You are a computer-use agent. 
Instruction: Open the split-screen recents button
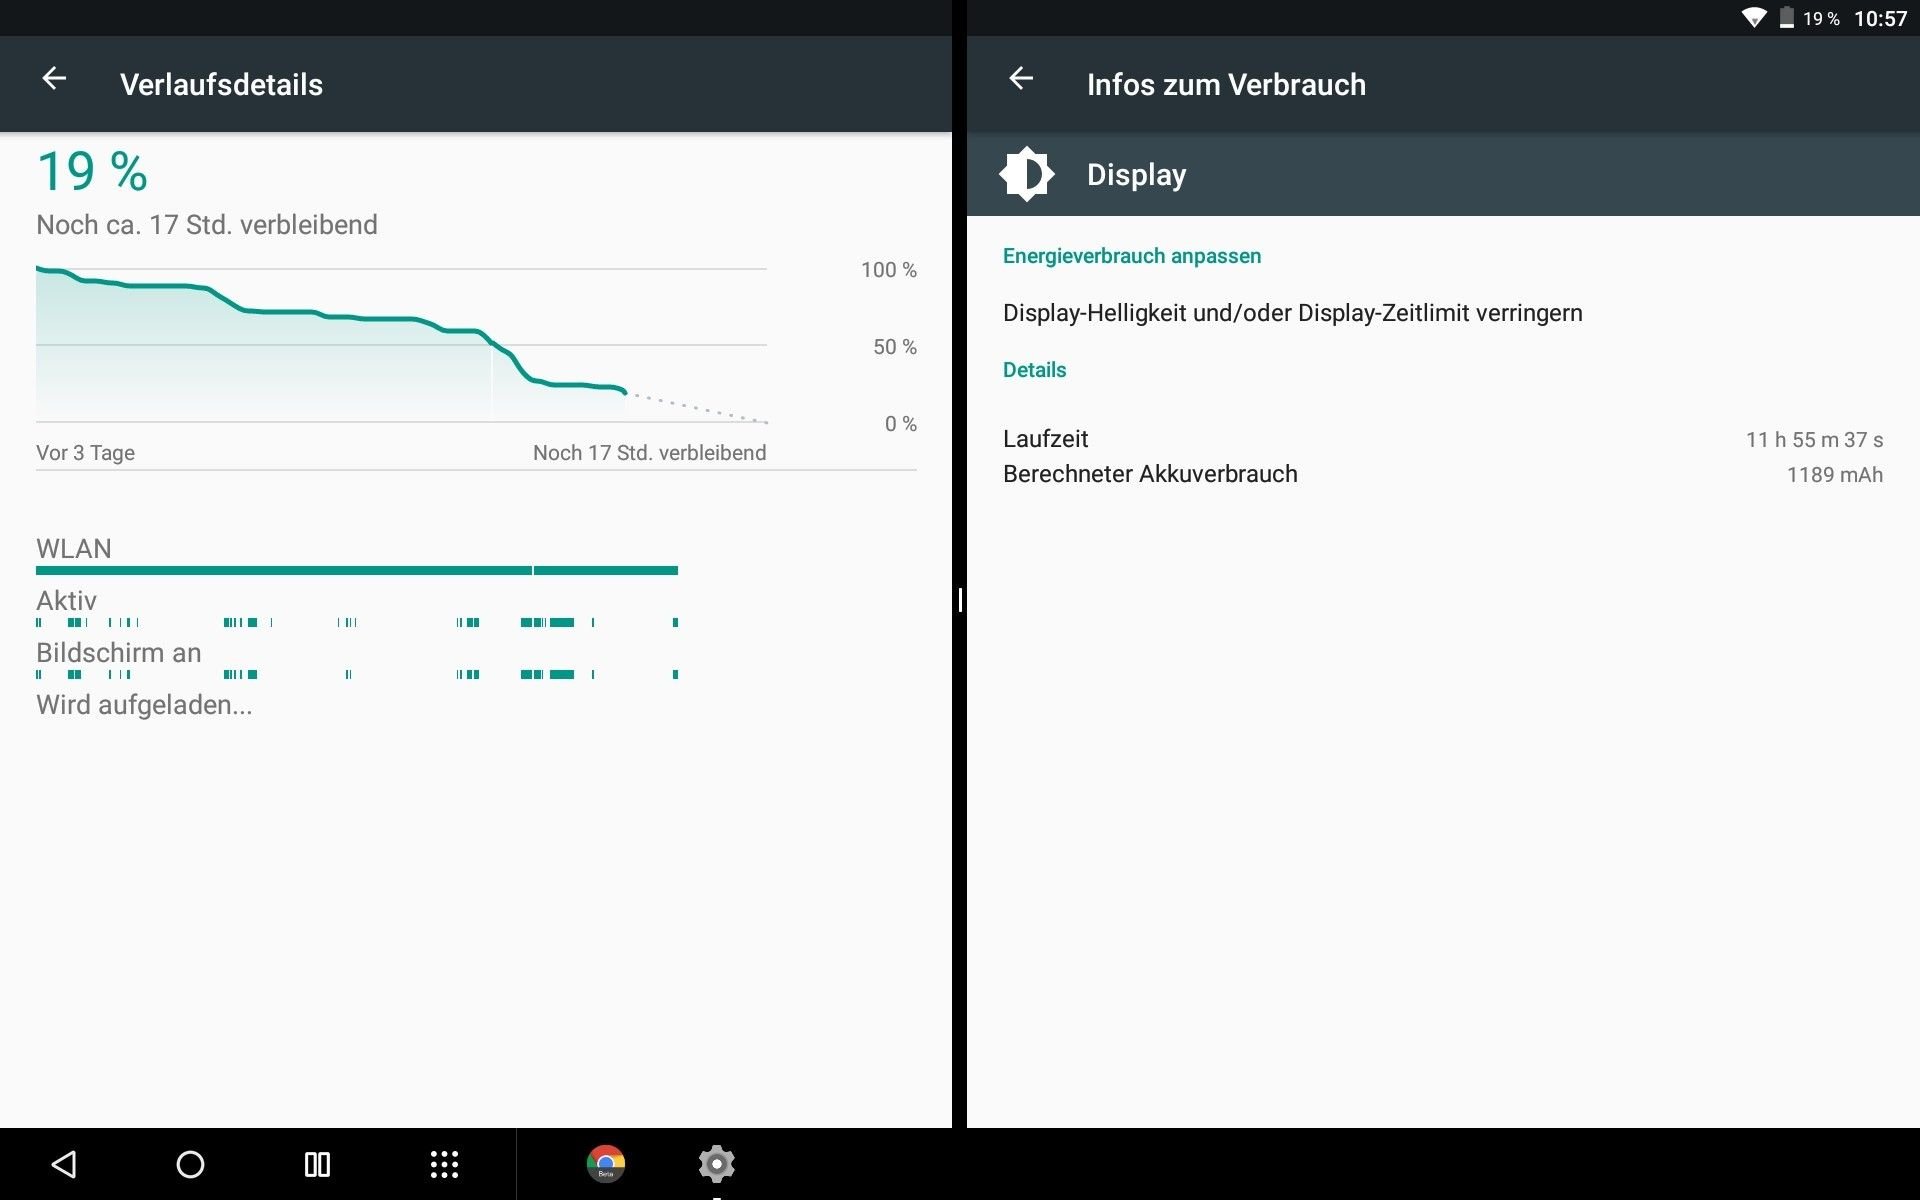point(317,1164)
